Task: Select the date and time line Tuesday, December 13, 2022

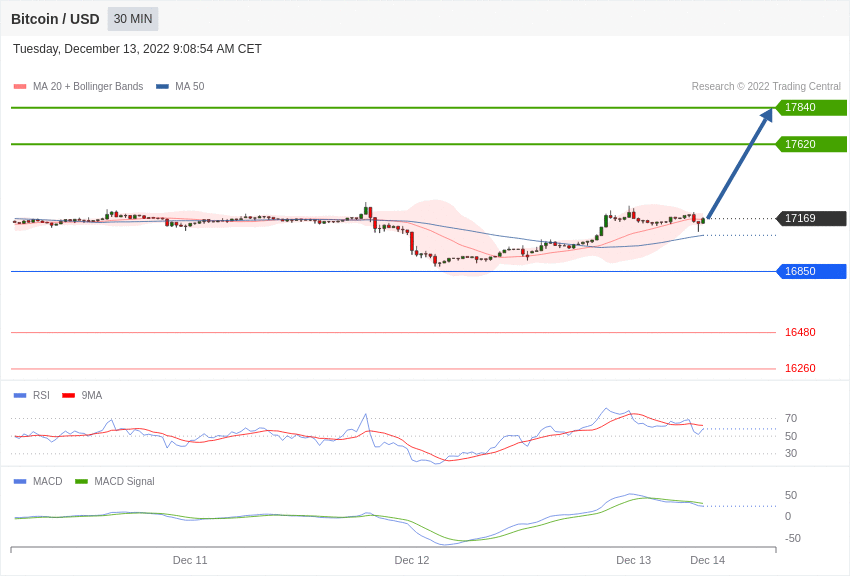Action: point(137,49)
